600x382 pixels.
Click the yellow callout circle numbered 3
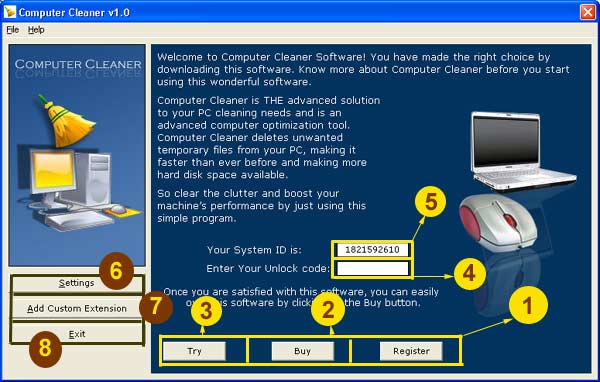pos(206,310)
